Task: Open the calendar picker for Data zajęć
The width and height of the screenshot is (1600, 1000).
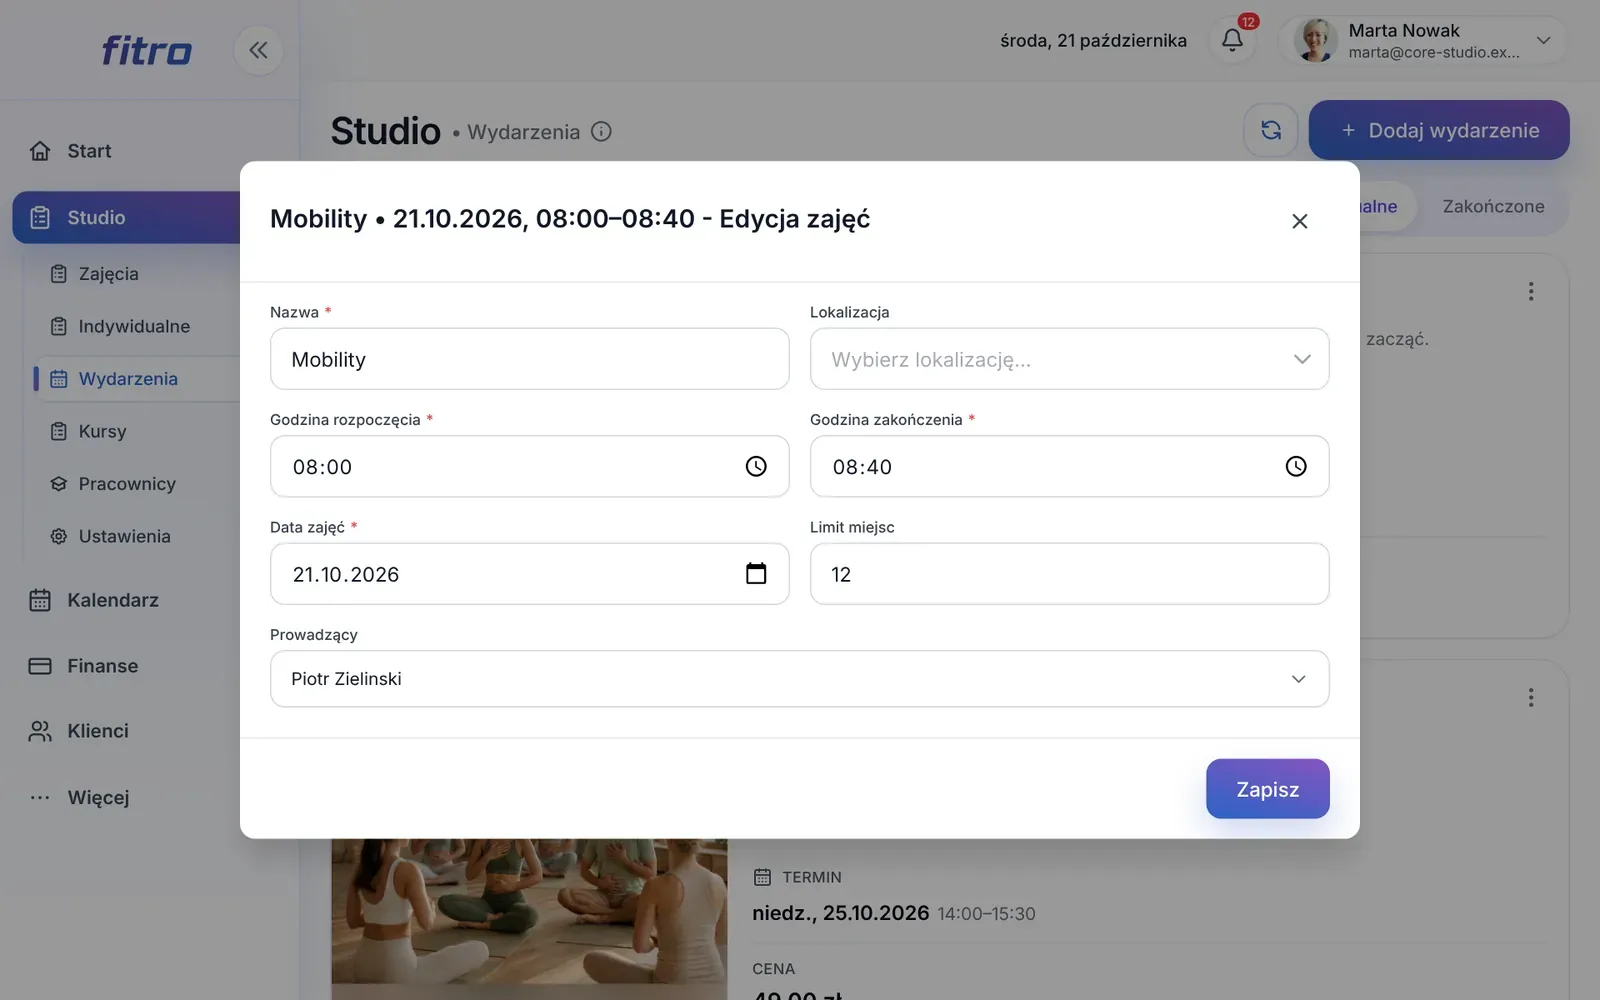Action: (756, 573)
